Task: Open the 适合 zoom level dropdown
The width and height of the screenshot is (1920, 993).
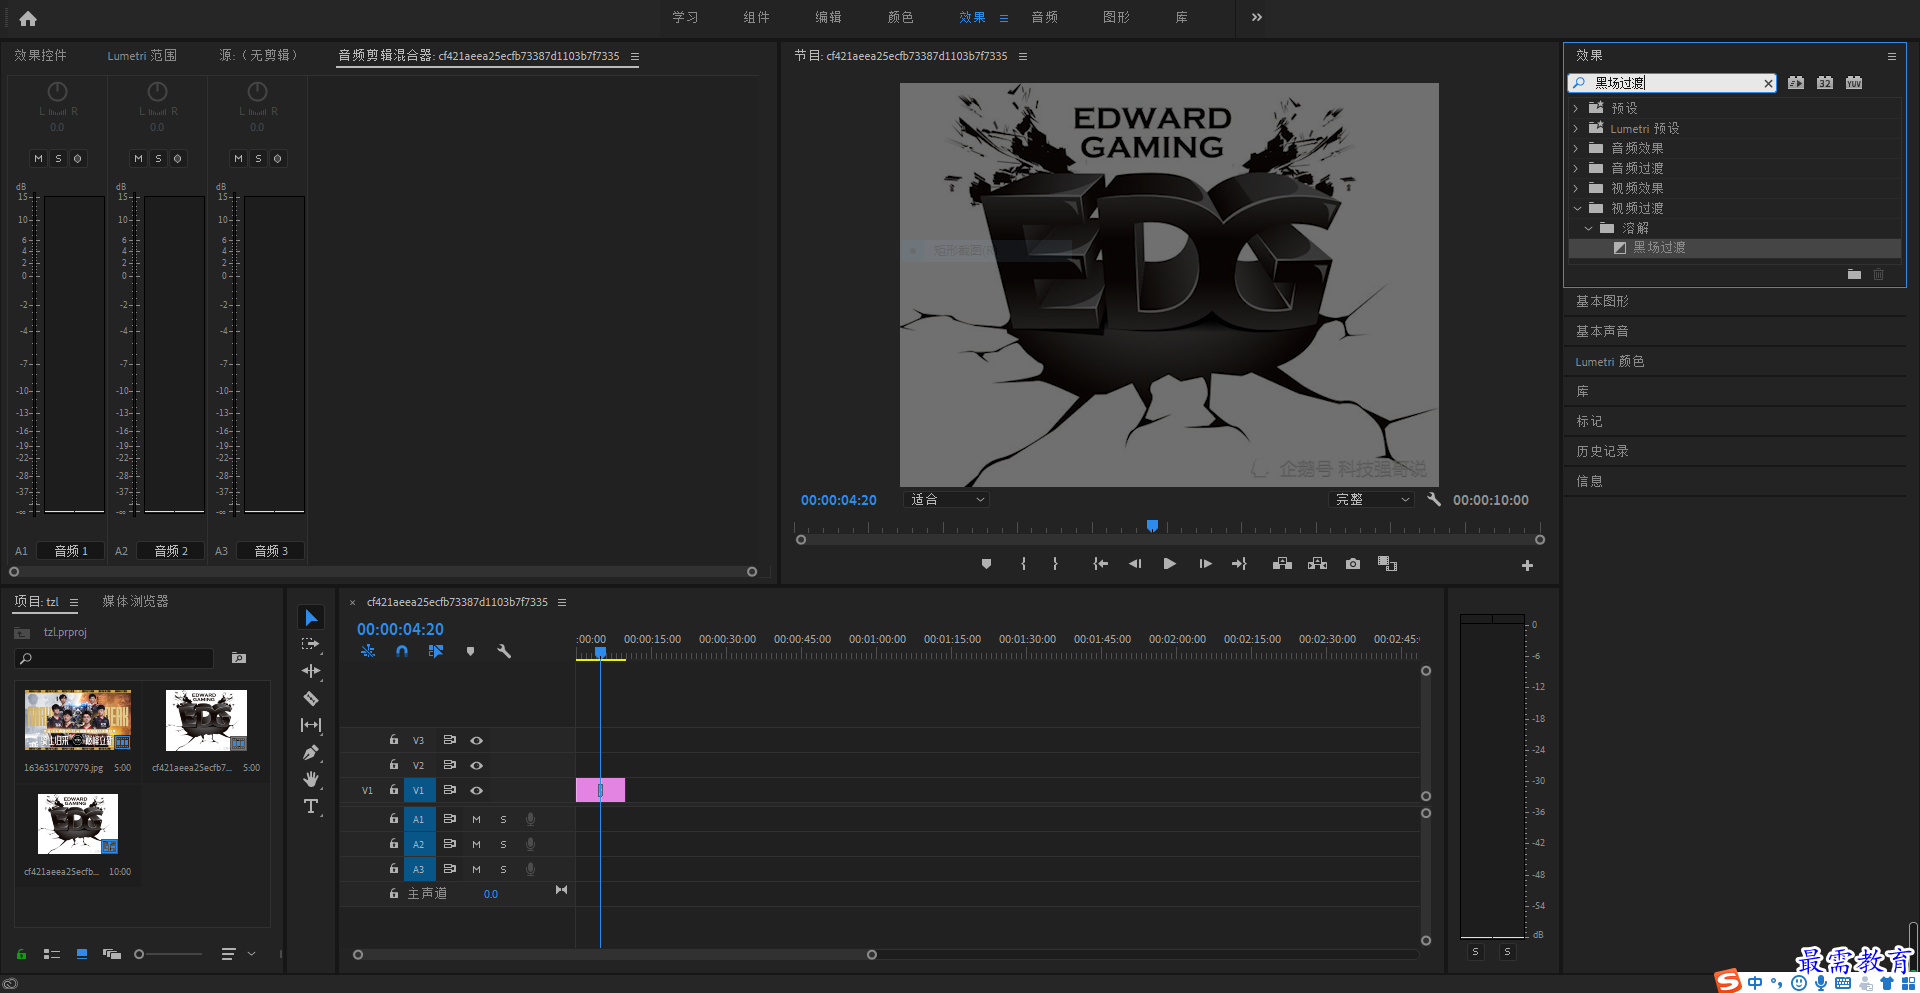Action: click(945, 499)
